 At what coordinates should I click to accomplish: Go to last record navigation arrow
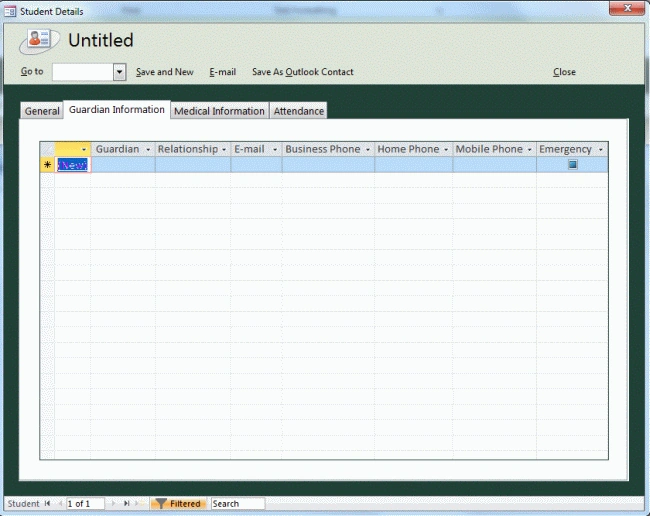point(126,504)
